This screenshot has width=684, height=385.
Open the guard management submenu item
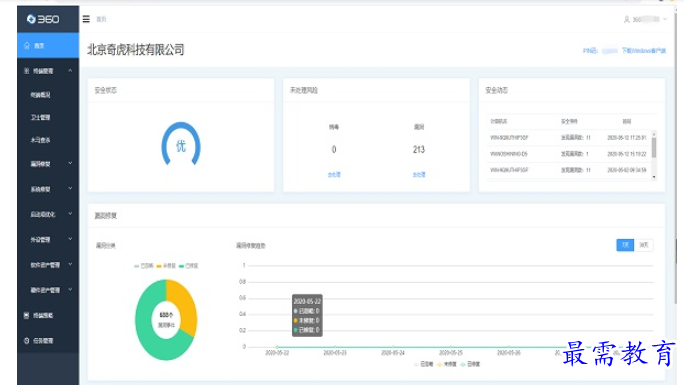tap(40, 117)
